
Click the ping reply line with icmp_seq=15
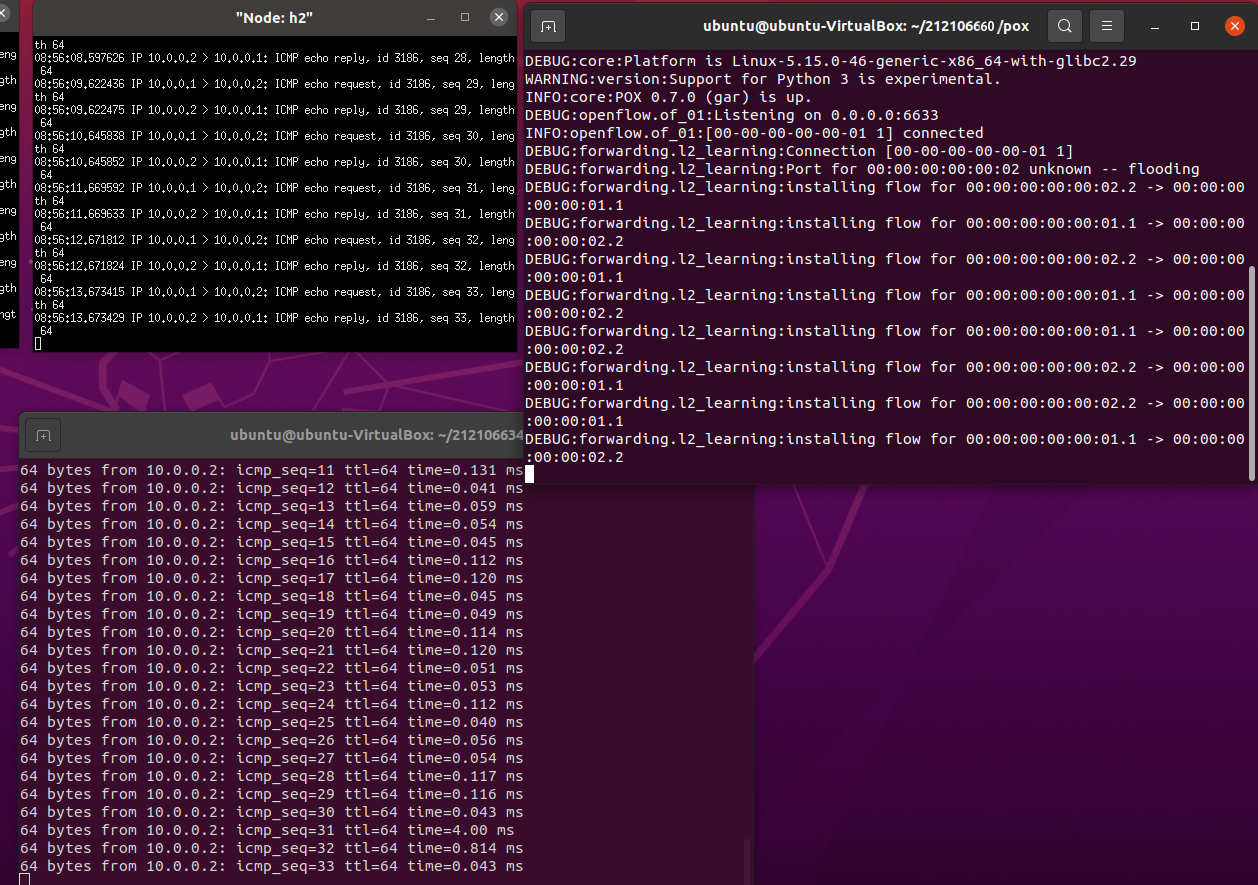pos(271,542)
